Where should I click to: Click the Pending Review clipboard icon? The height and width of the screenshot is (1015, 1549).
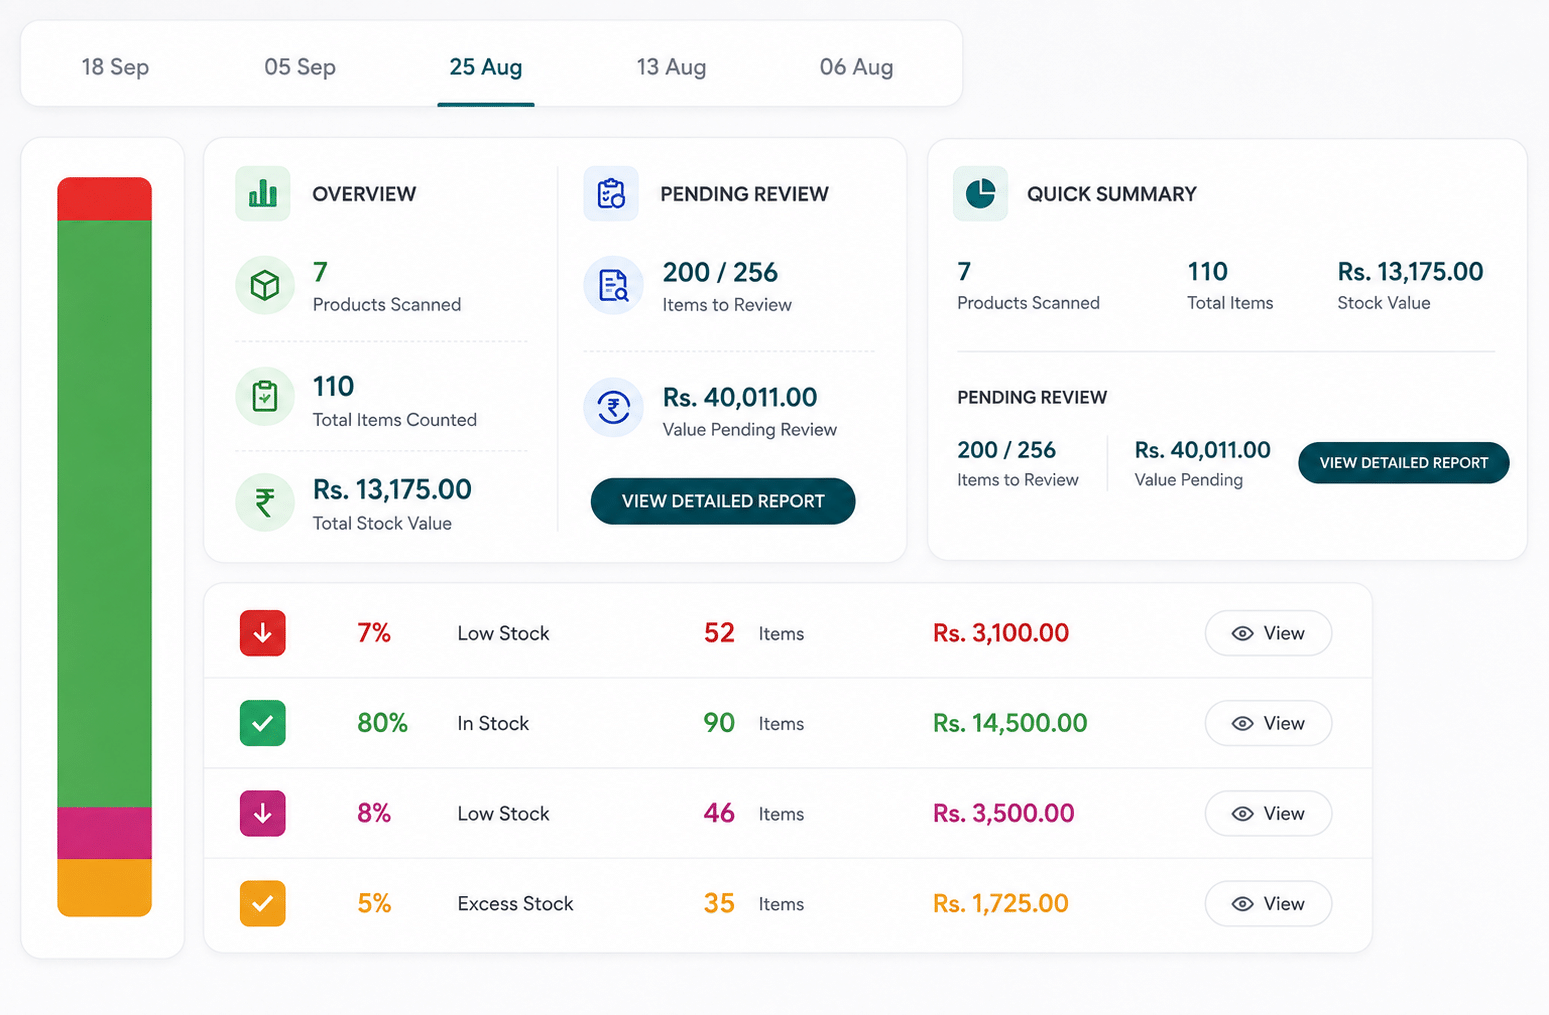tap(611, 193)
